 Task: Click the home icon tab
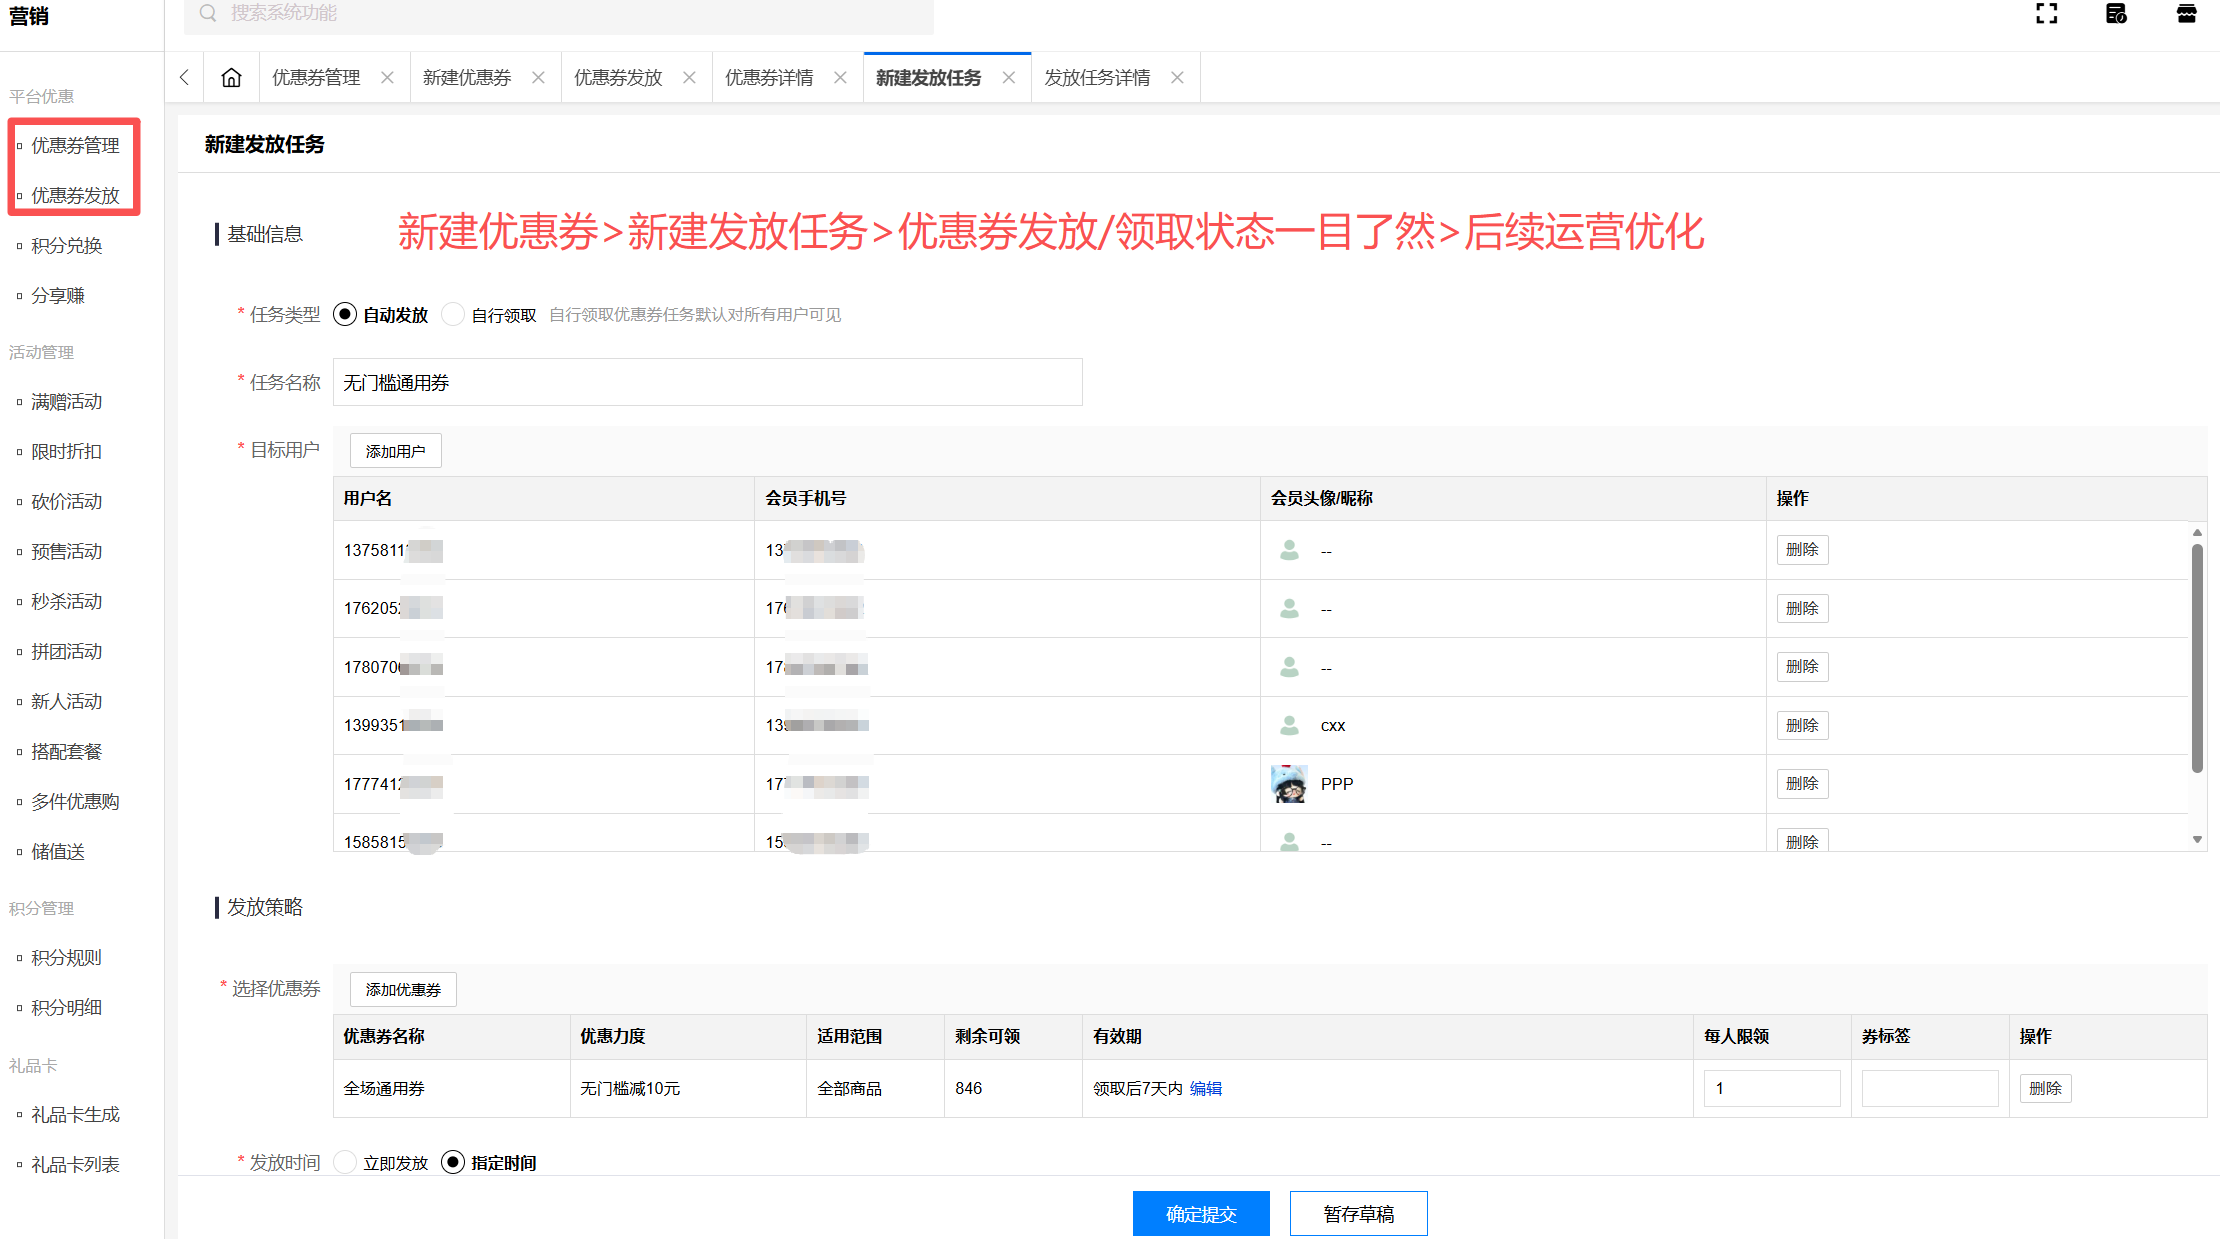tap(231, 78)
